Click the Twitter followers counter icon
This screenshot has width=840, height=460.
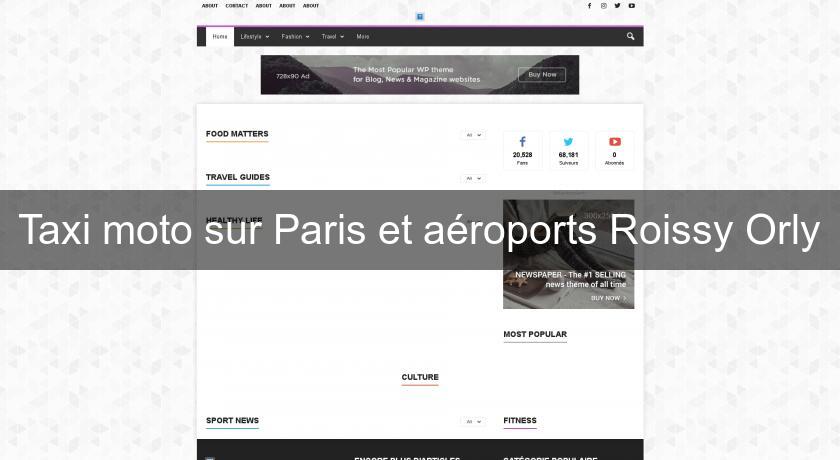568,142
